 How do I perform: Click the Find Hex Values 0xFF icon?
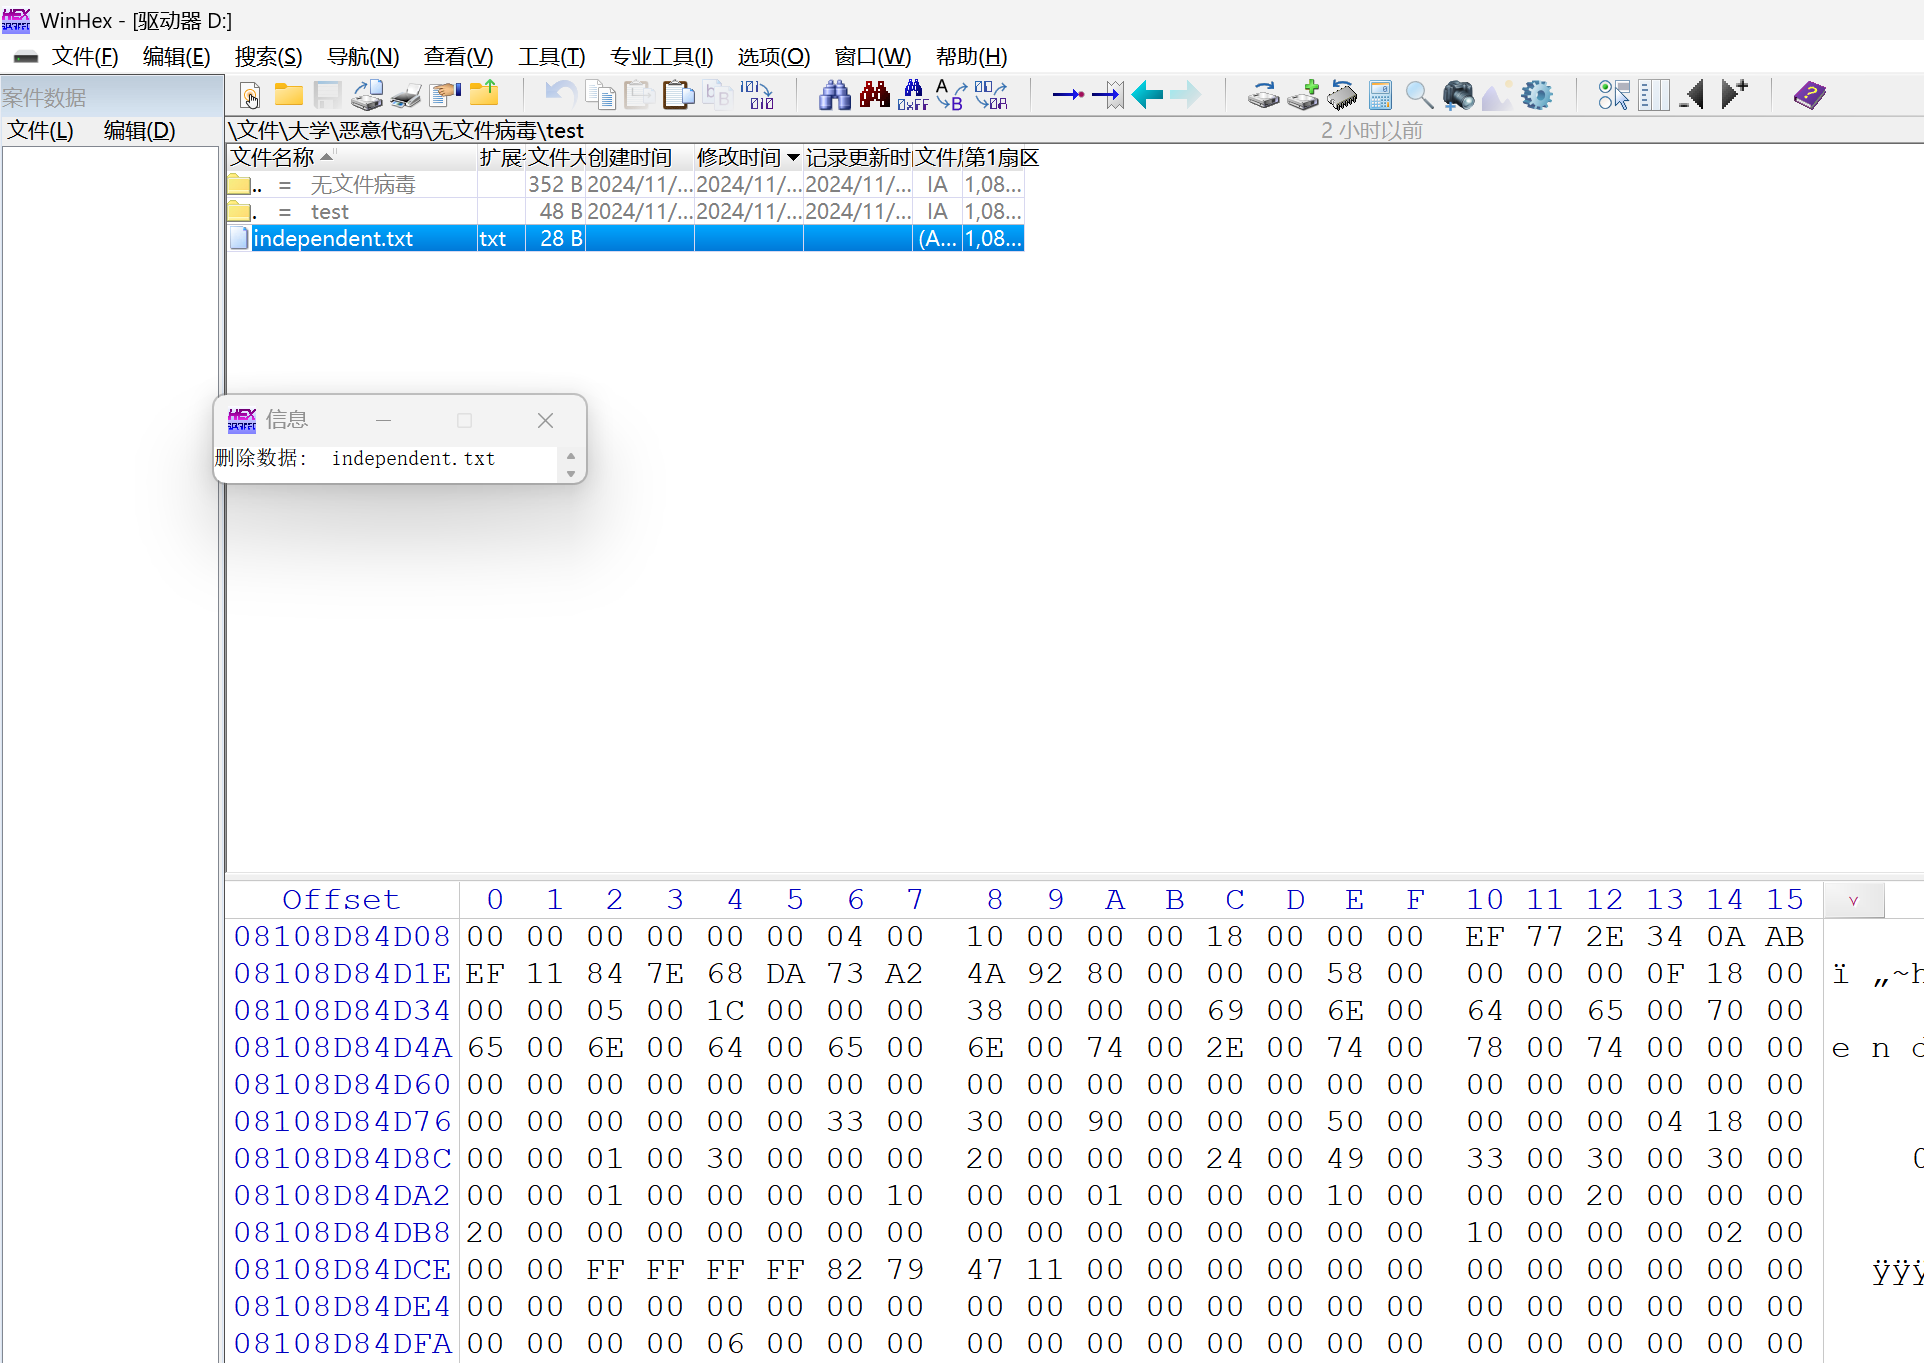click(913, 96)
